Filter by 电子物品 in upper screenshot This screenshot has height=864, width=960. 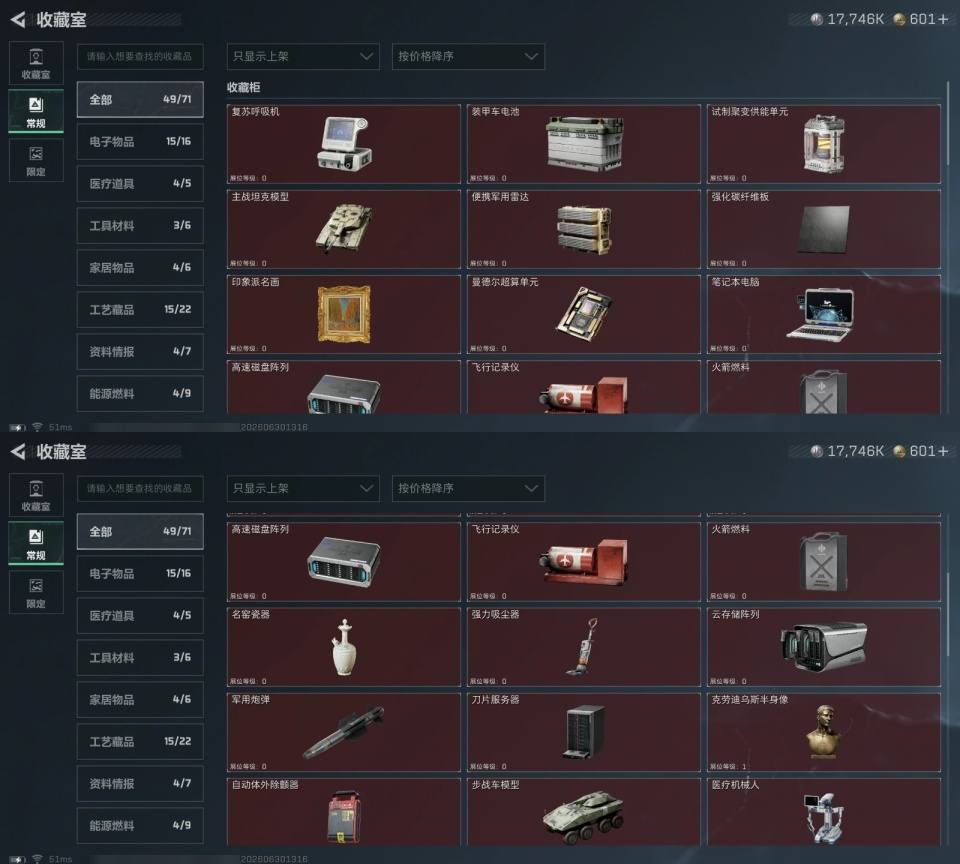click(x=140, y=141)
